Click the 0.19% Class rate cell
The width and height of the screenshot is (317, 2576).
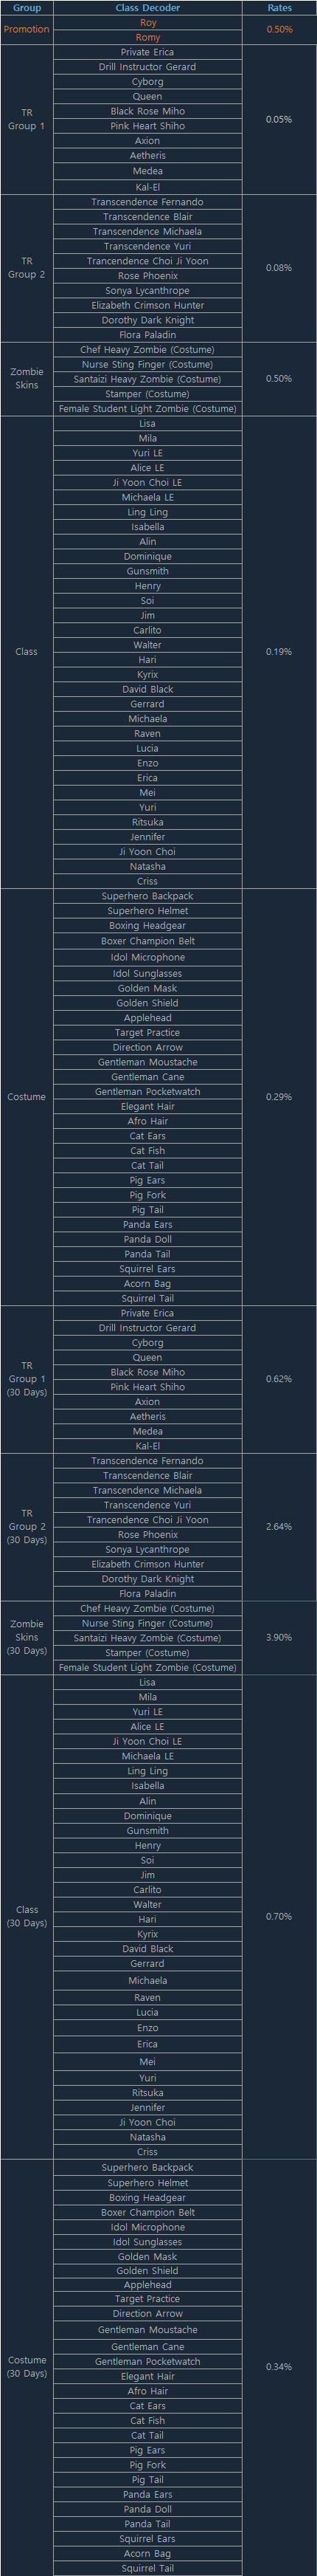(x=279, y=652)
